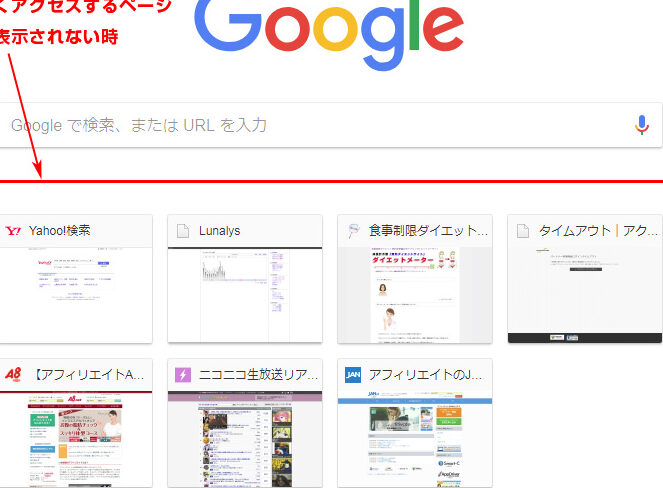This screenshot has height=488, width=663.
Task: Click the A8 favicon on affiliate tile
Action: click(13, 375)
